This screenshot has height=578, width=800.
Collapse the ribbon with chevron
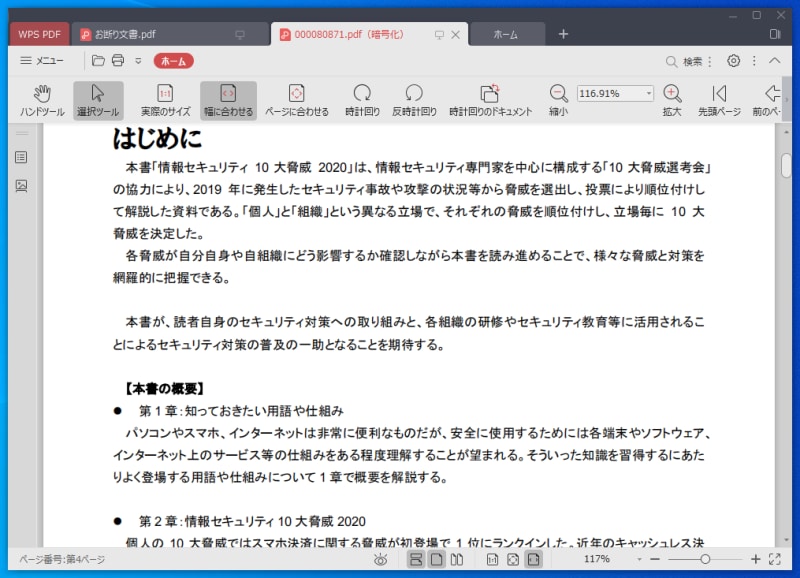tap(774, 61)
